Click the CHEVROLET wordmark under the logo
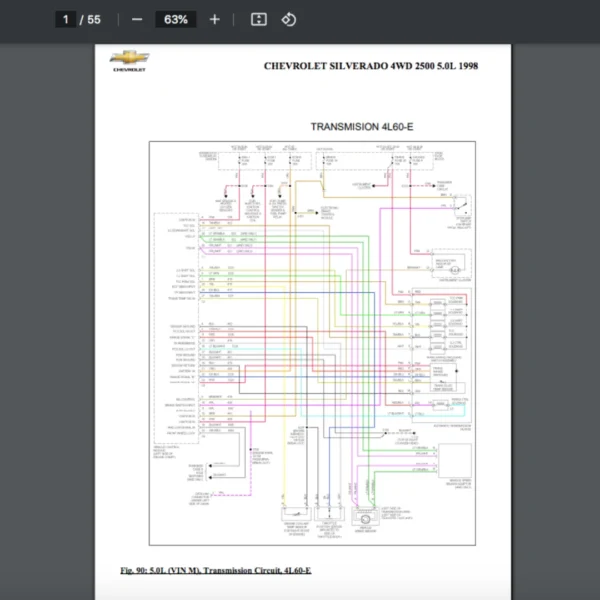600x600 pixels. tap(128, 71)
